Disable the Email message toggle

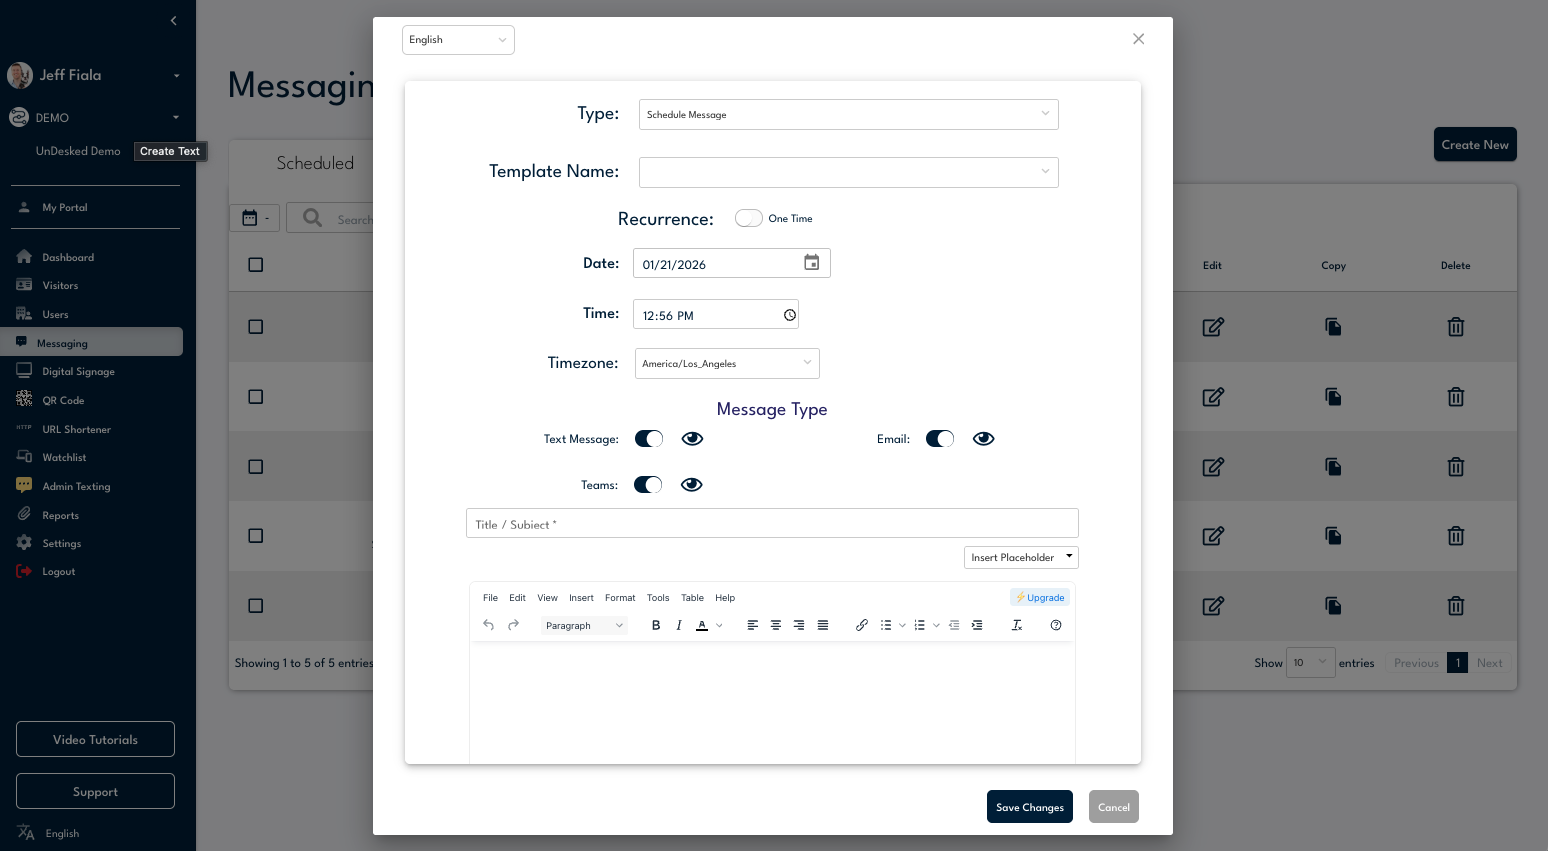tap(940, 439)
